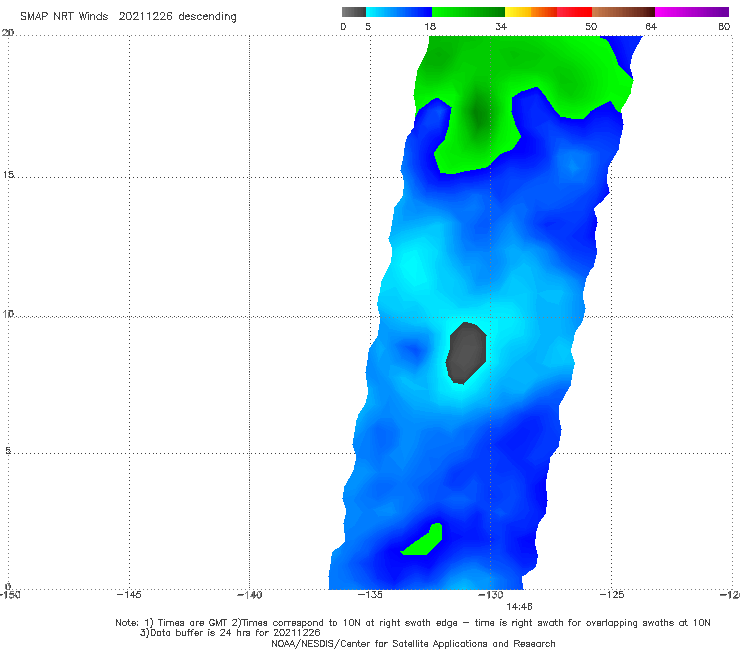Click the '34' label under the color bar
Screen dimensions: 740x650
[x=501, y=27]
